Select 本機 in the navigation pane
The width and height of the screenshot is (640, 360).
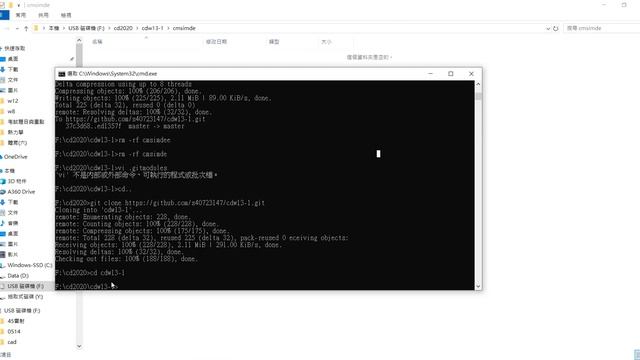pyautogui.click(x=9, y=171)
